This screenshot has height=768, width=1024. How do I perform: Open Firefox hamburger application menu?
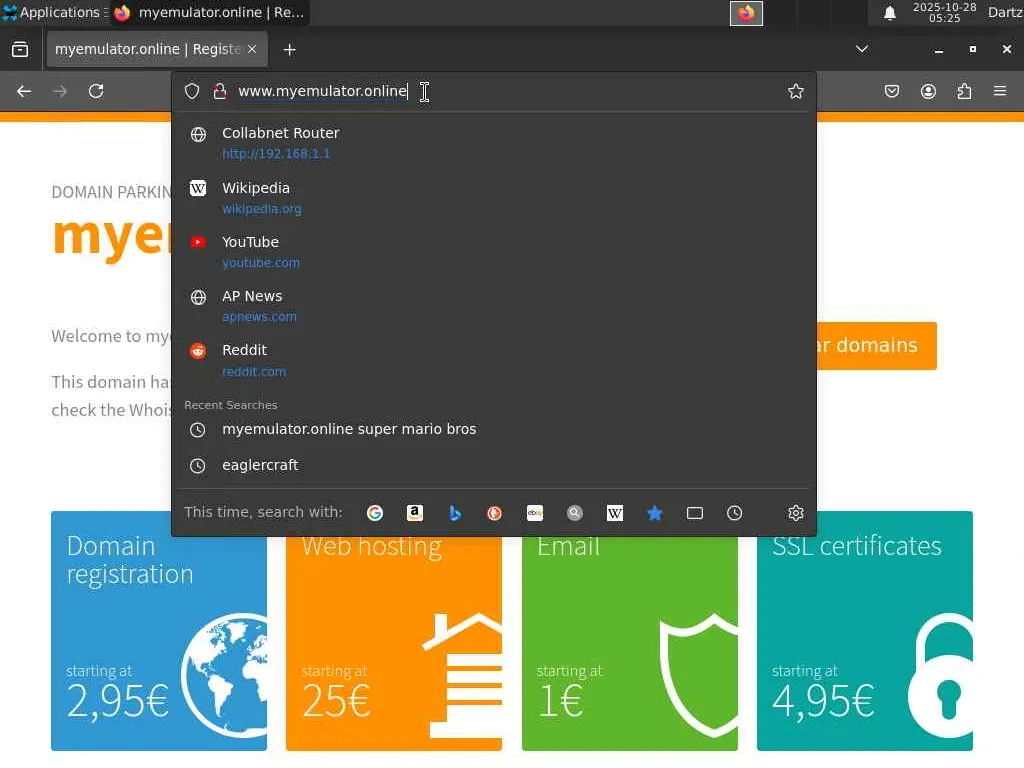click(1000, 91)
